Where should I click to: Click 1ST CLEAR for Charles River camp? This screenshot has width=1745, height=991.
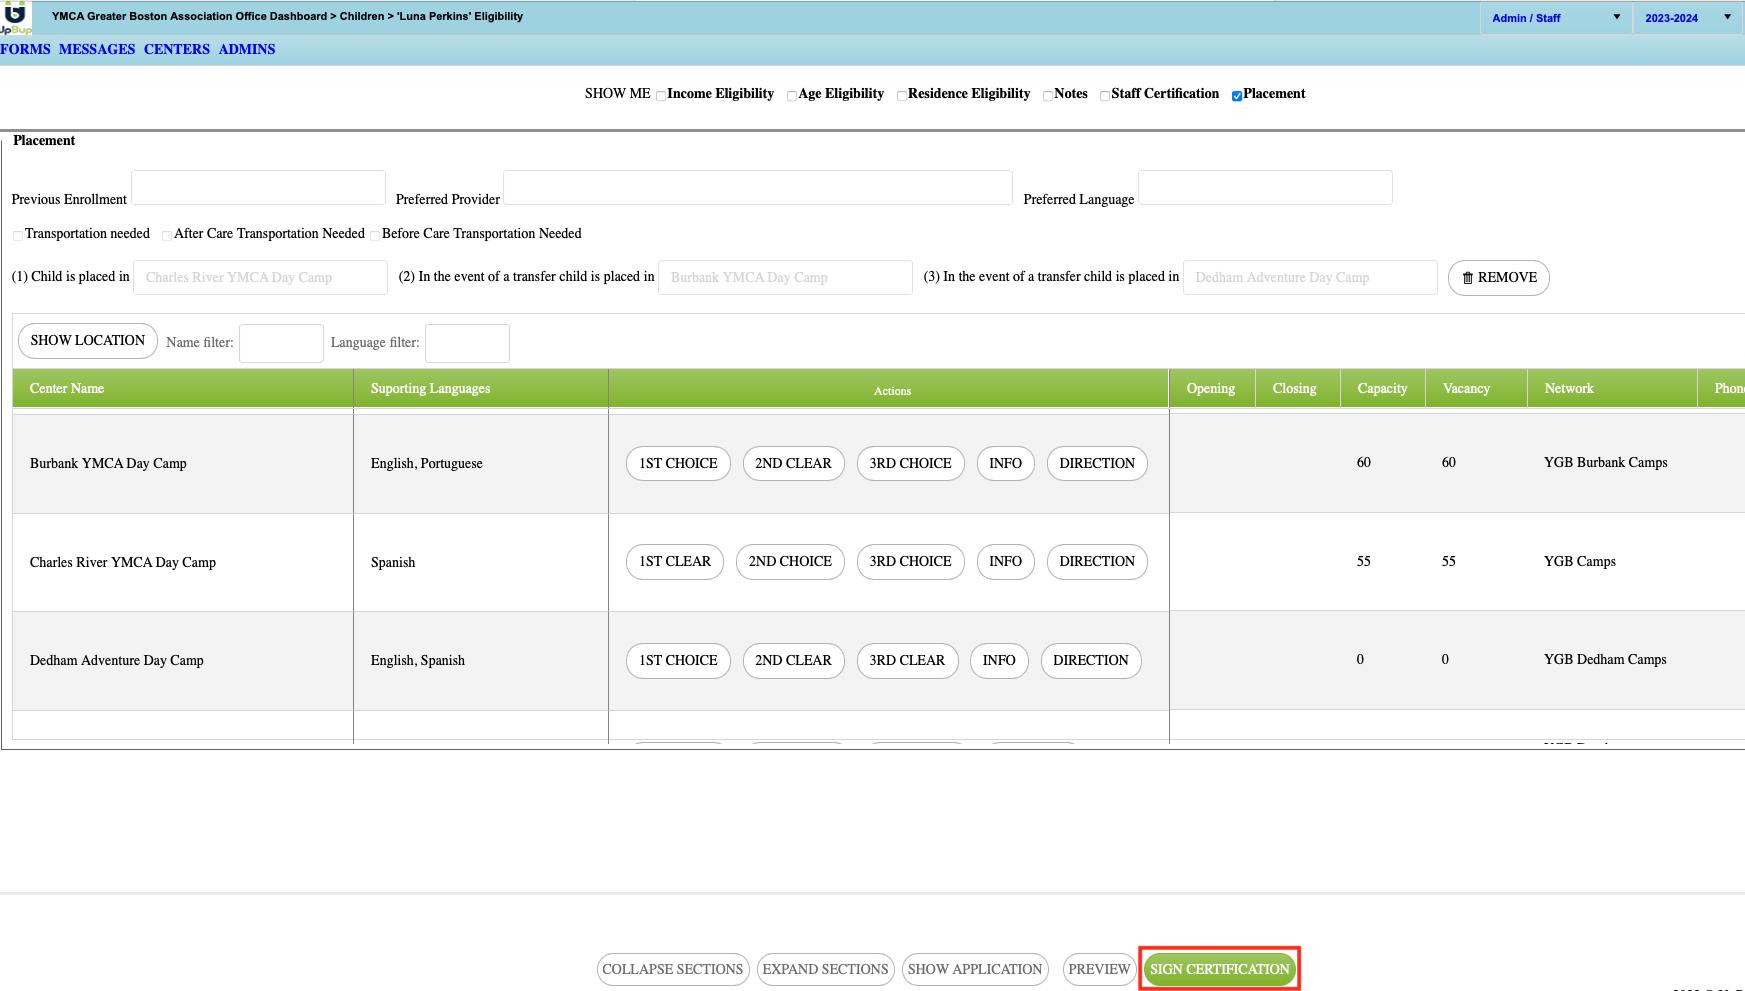675,562
